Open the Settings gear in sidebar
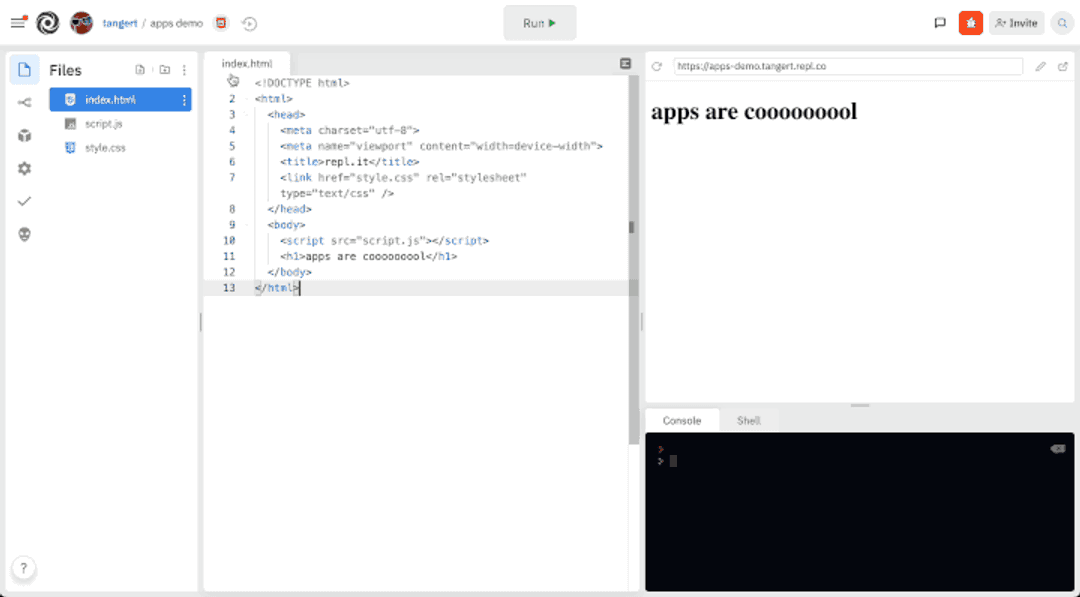1080x597 pixels. point(24,168)
